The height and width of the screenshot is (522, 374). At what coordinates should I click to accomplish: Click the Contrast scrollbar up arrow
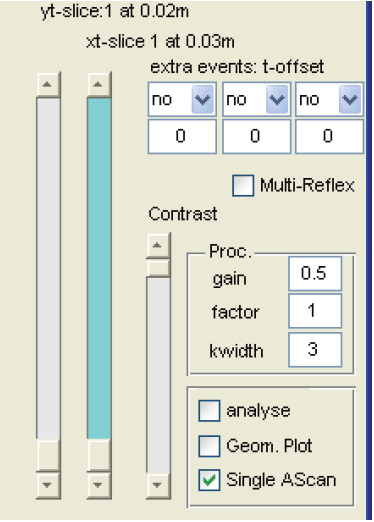coord(158,246)
